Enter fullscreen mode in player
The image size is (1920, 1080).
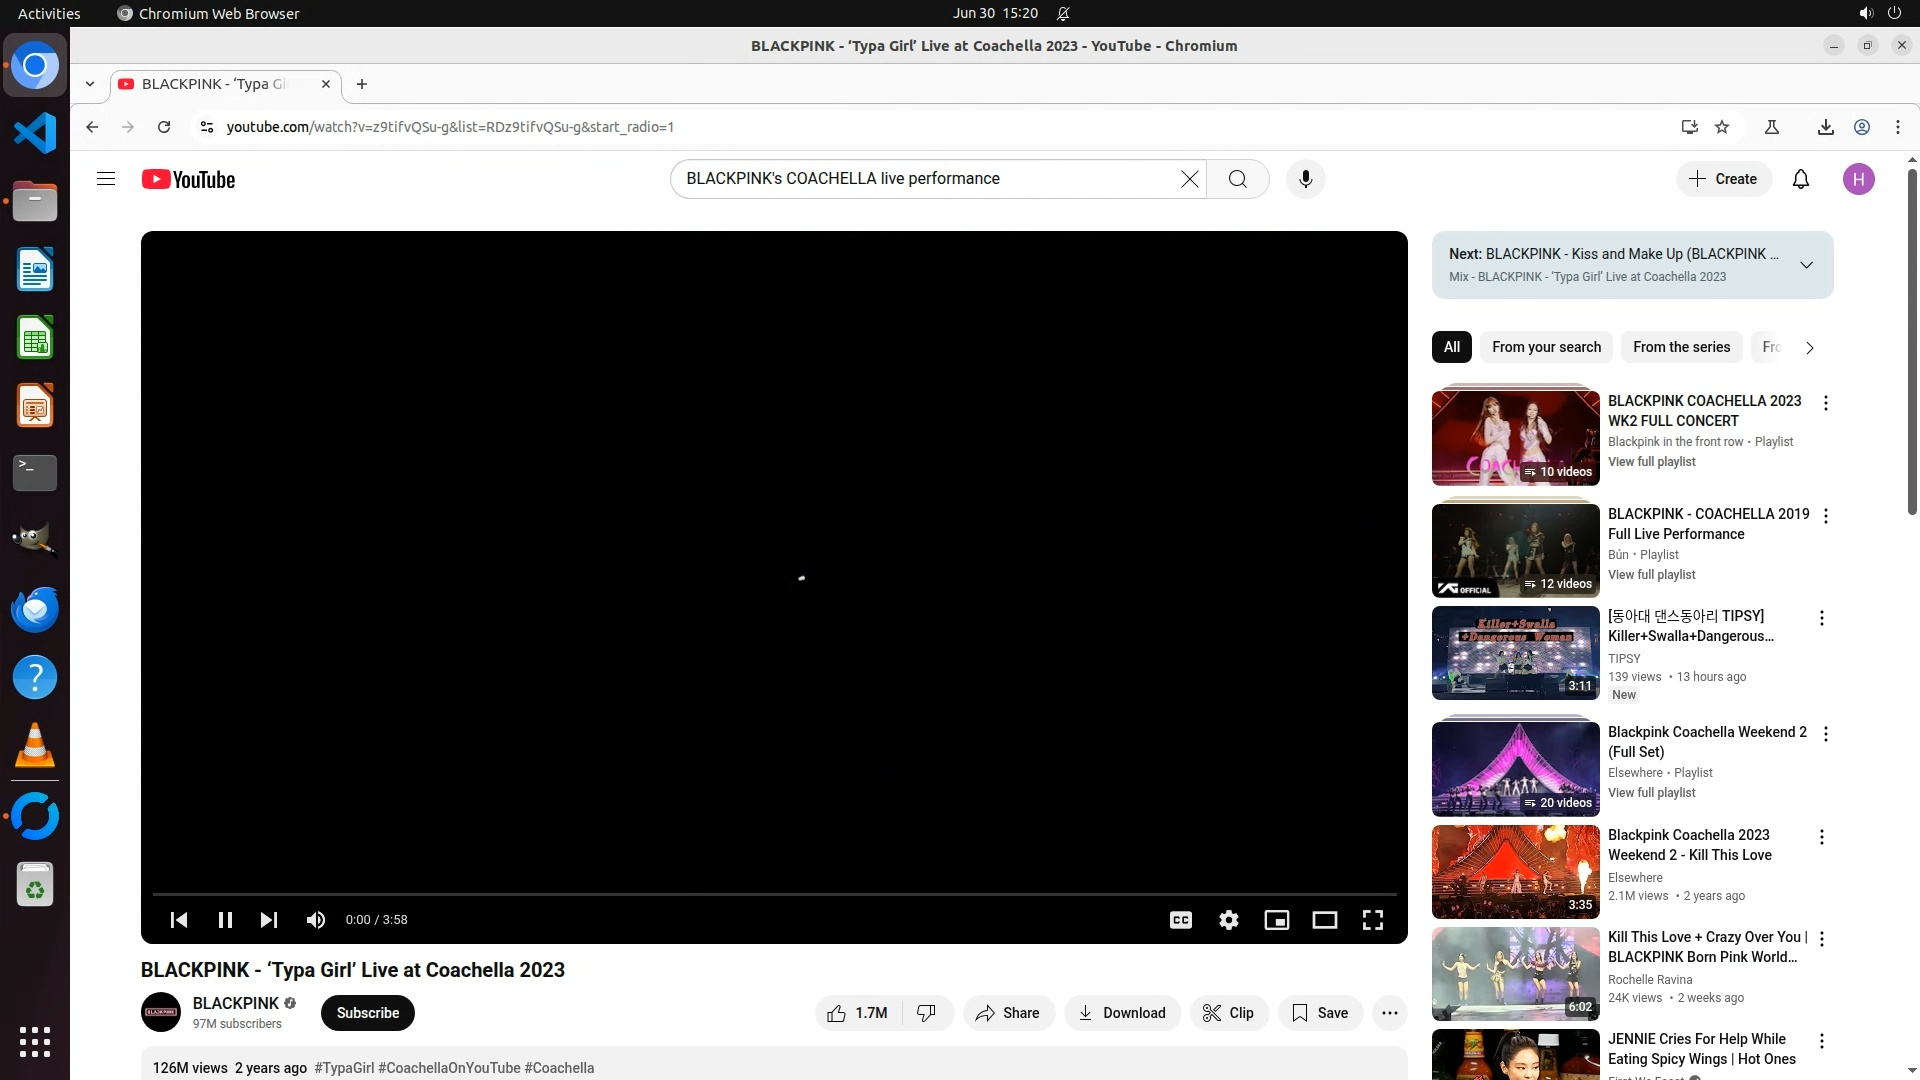(x=1372, y=920)
